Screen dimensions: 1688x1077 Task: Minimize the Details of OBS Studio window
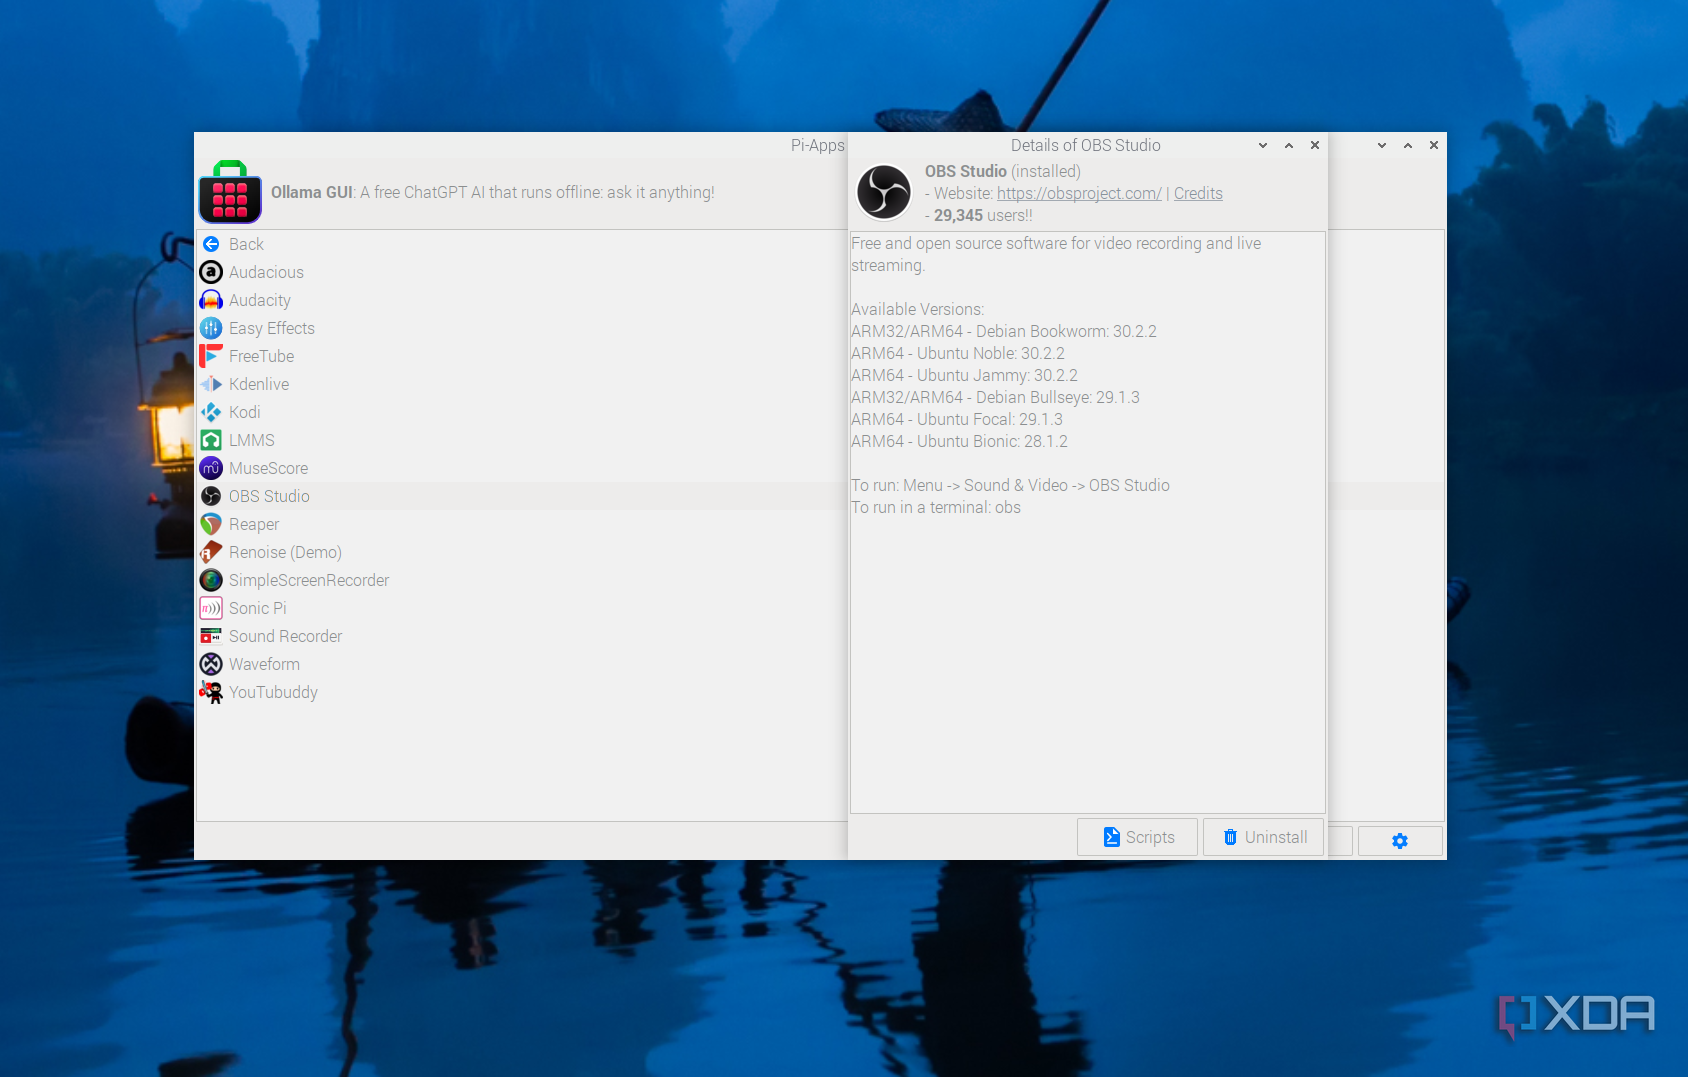point(1263,145)
